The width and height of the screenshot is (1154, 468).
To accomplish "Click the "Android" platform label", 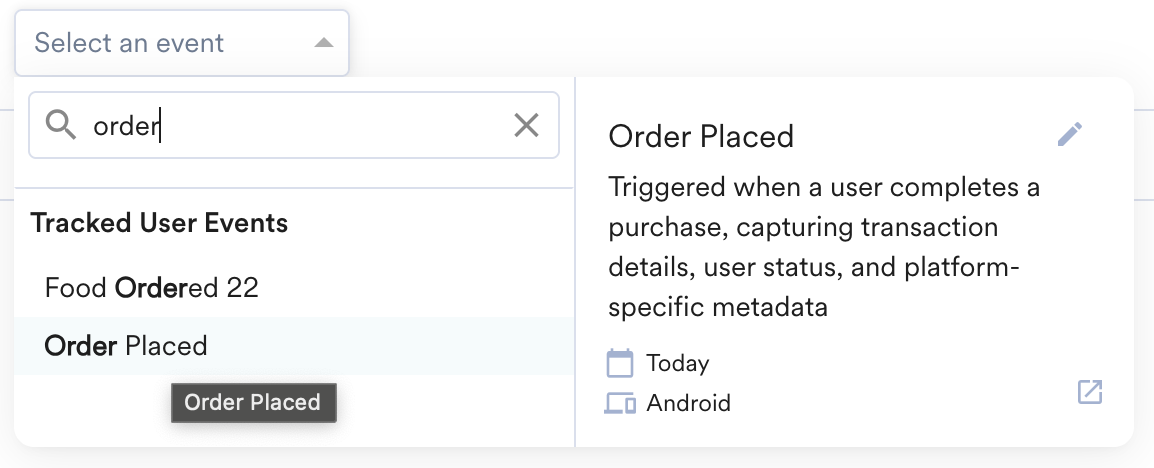I will [688, 403].
